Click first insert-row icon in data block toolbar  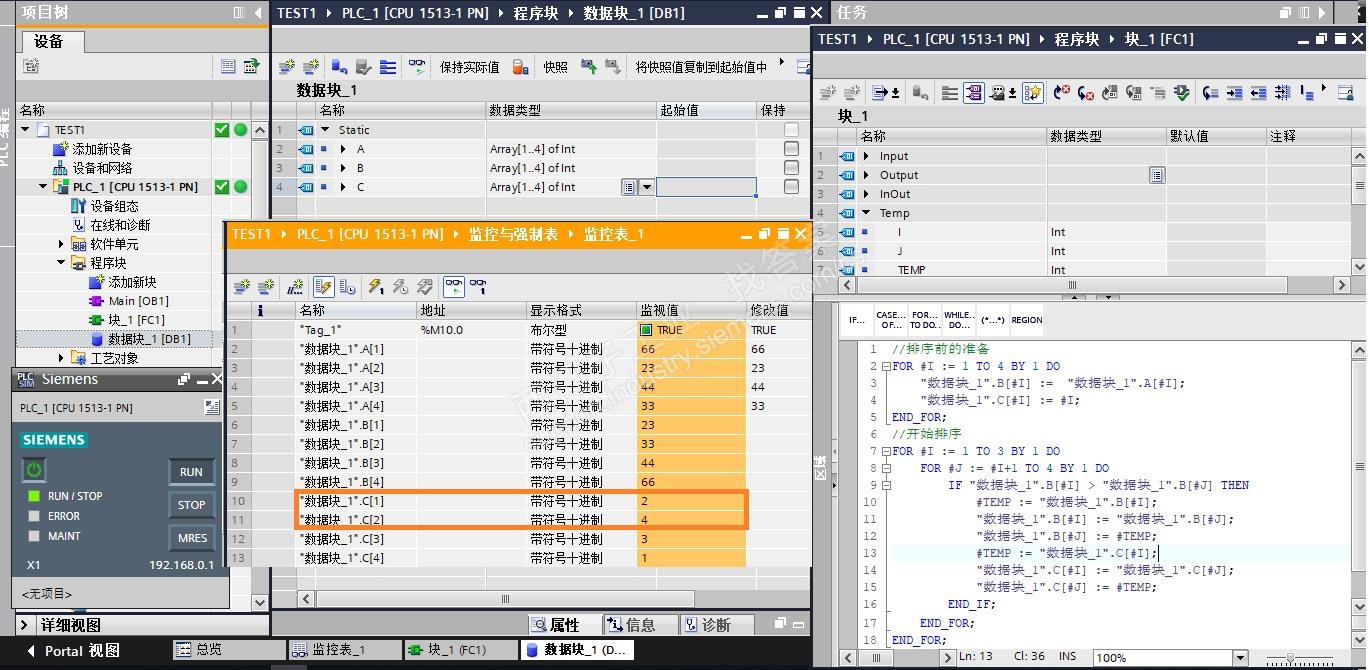287,67
